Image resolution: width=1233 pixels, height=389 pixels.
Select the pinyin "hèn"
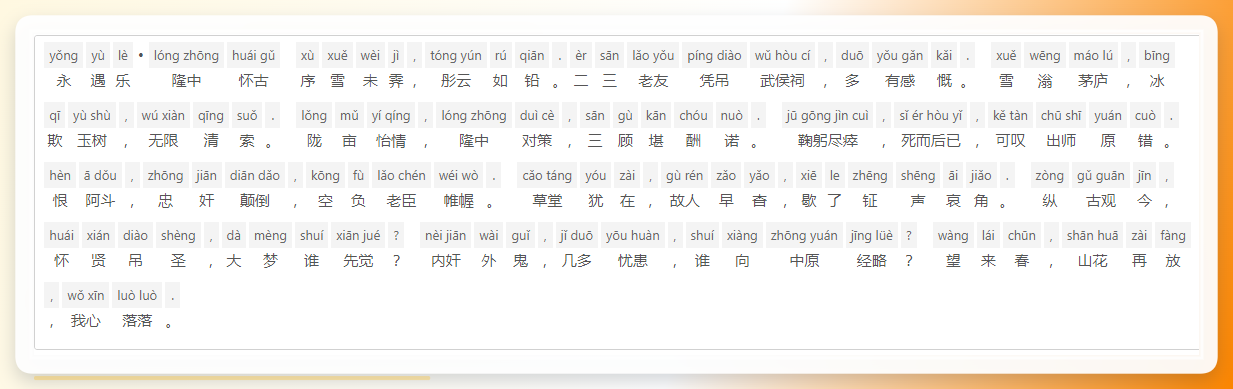point(60,176)
